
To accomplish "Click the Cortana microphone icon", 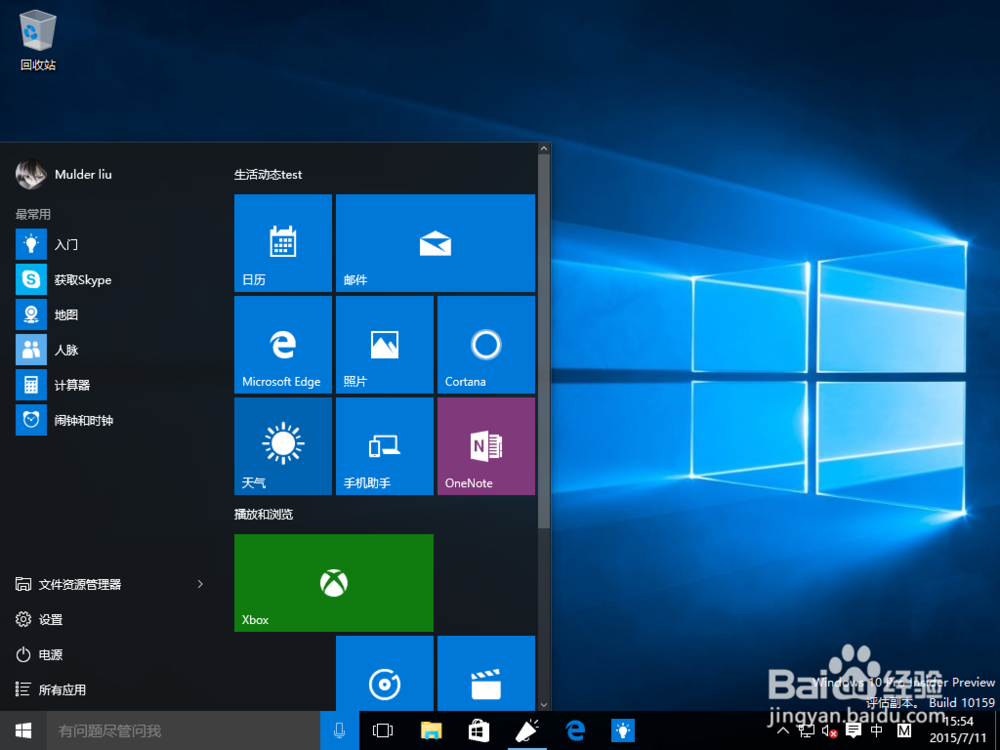I will 339,730.
